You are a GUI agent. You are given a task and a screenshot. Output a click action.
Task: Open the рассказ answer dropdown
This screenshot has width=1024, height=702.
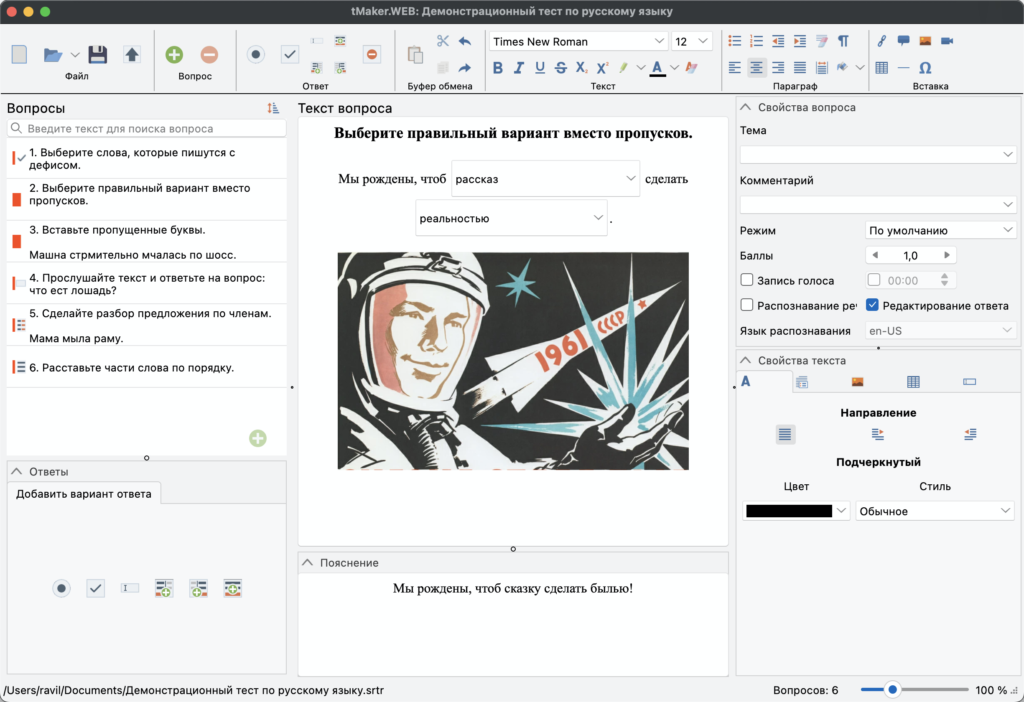545,179
